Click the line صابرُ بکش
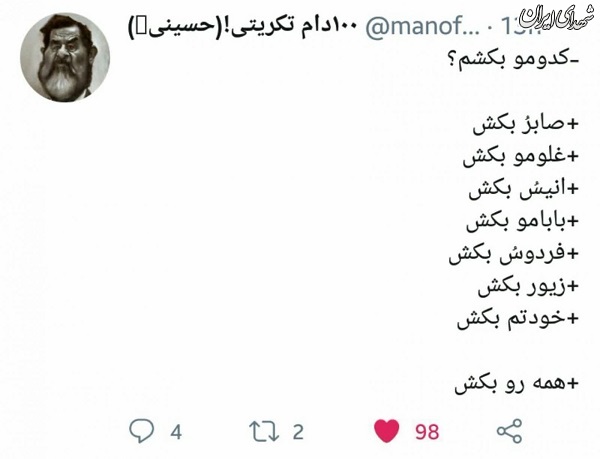This screenshot has height=459, width=600. coord(526,125)
